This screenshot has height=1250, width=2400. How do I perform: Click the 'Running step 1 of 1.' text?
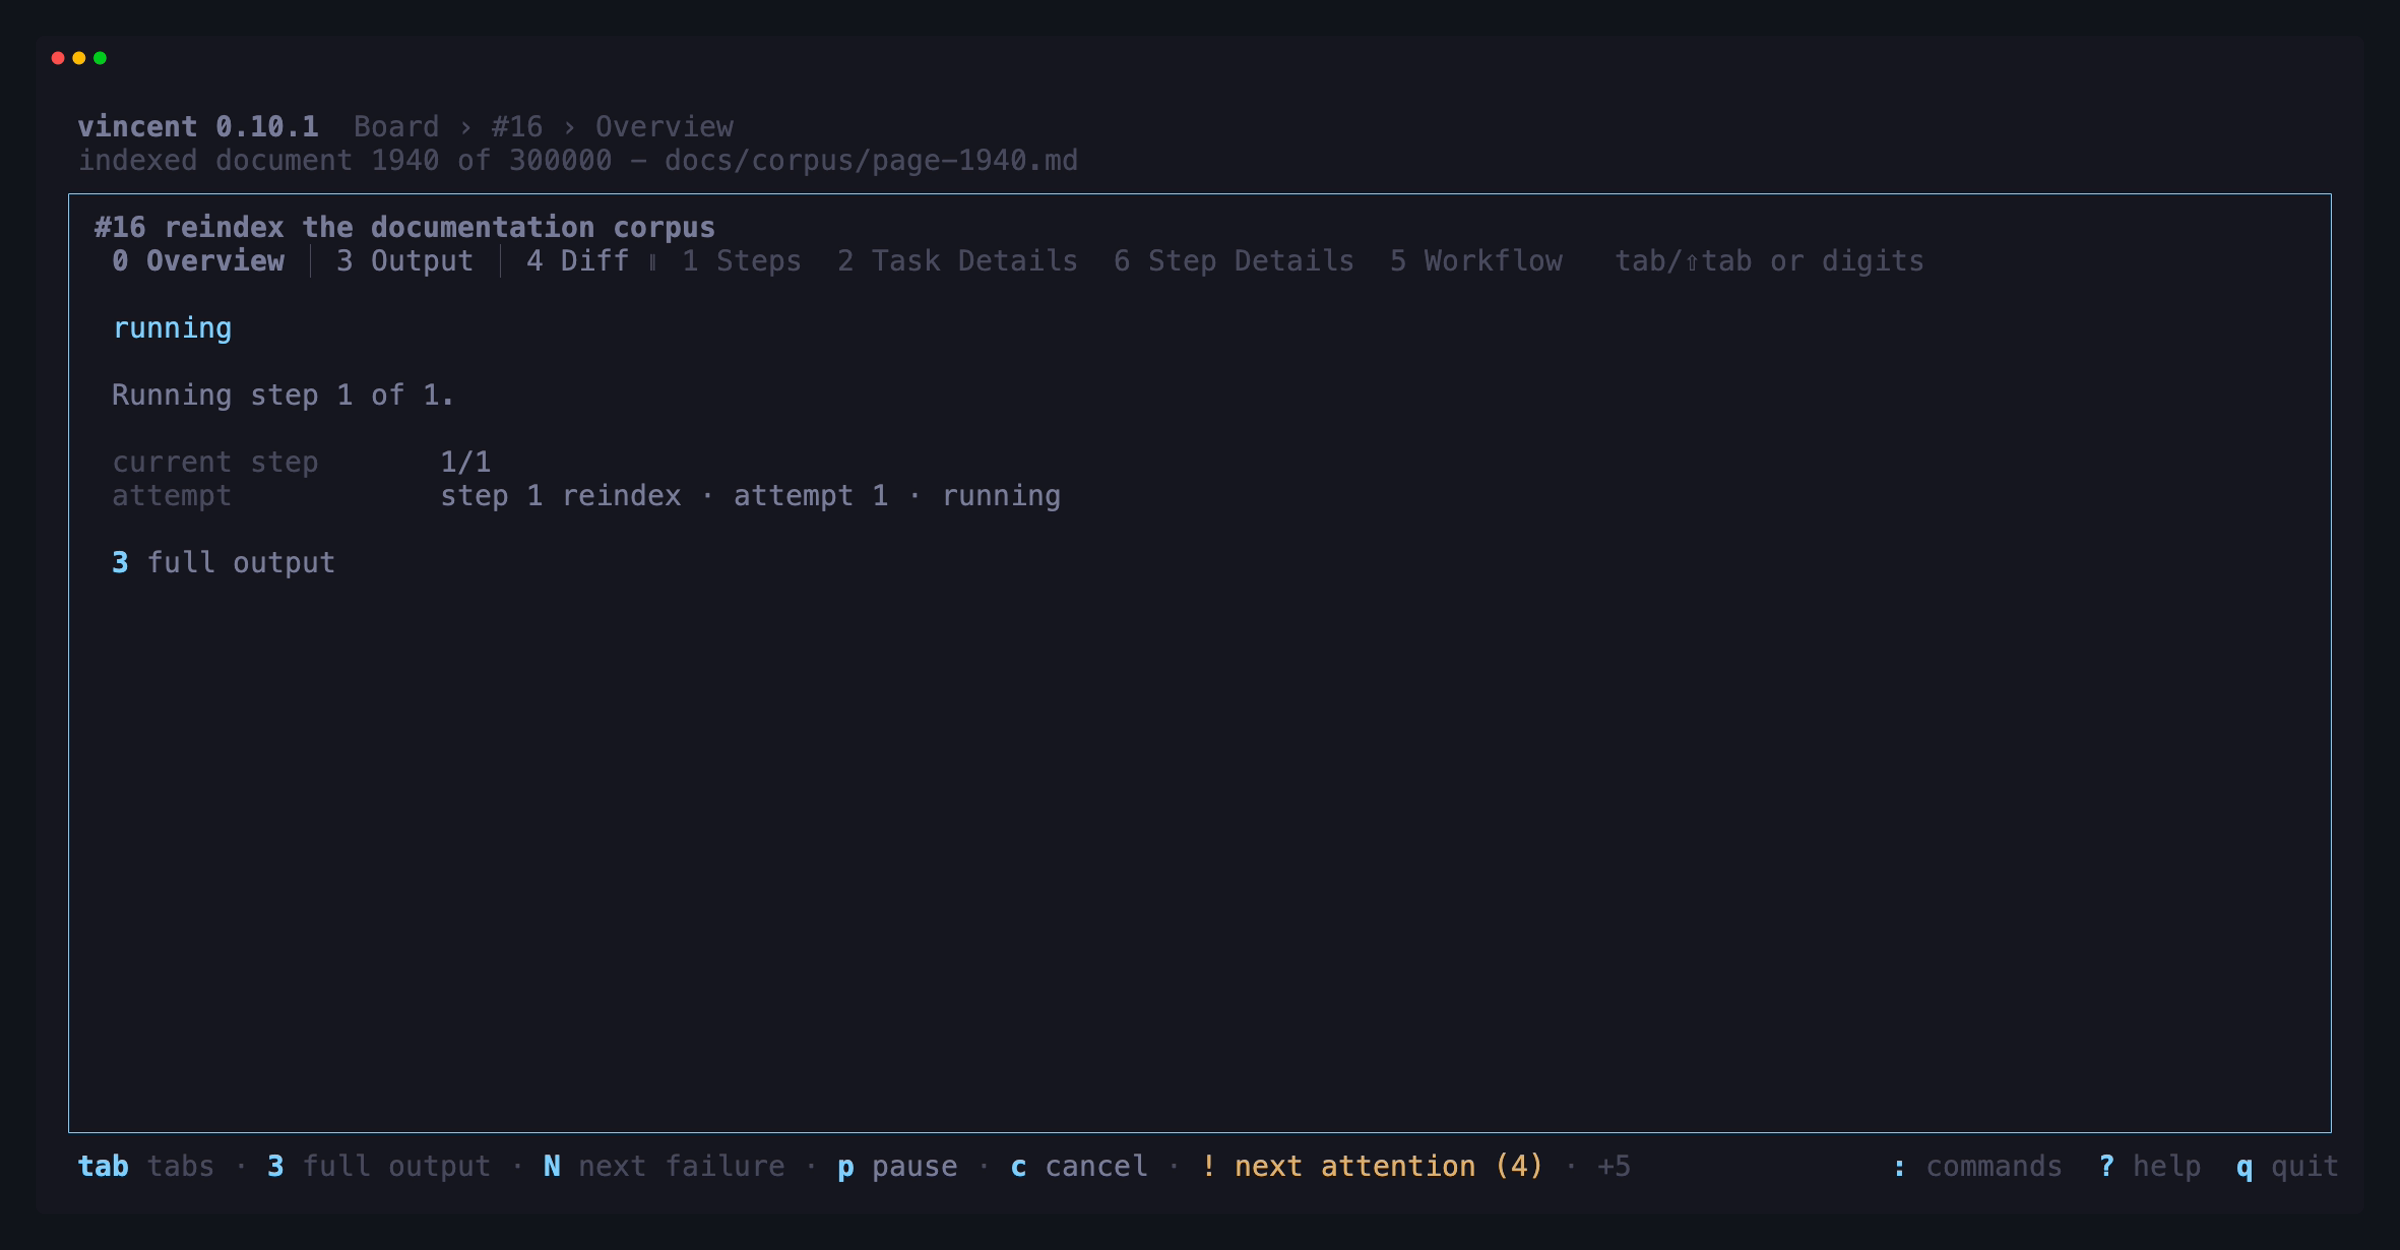point(283,395)
